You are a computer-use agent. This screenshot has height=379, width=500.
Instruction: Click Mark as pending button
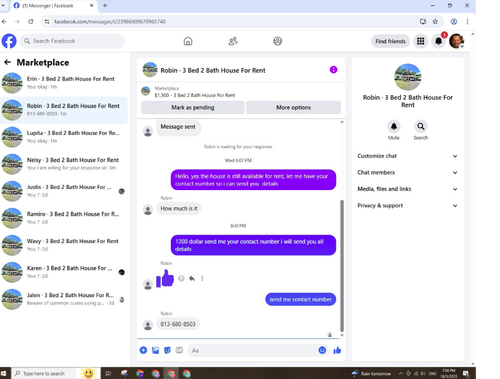[193, 107]
